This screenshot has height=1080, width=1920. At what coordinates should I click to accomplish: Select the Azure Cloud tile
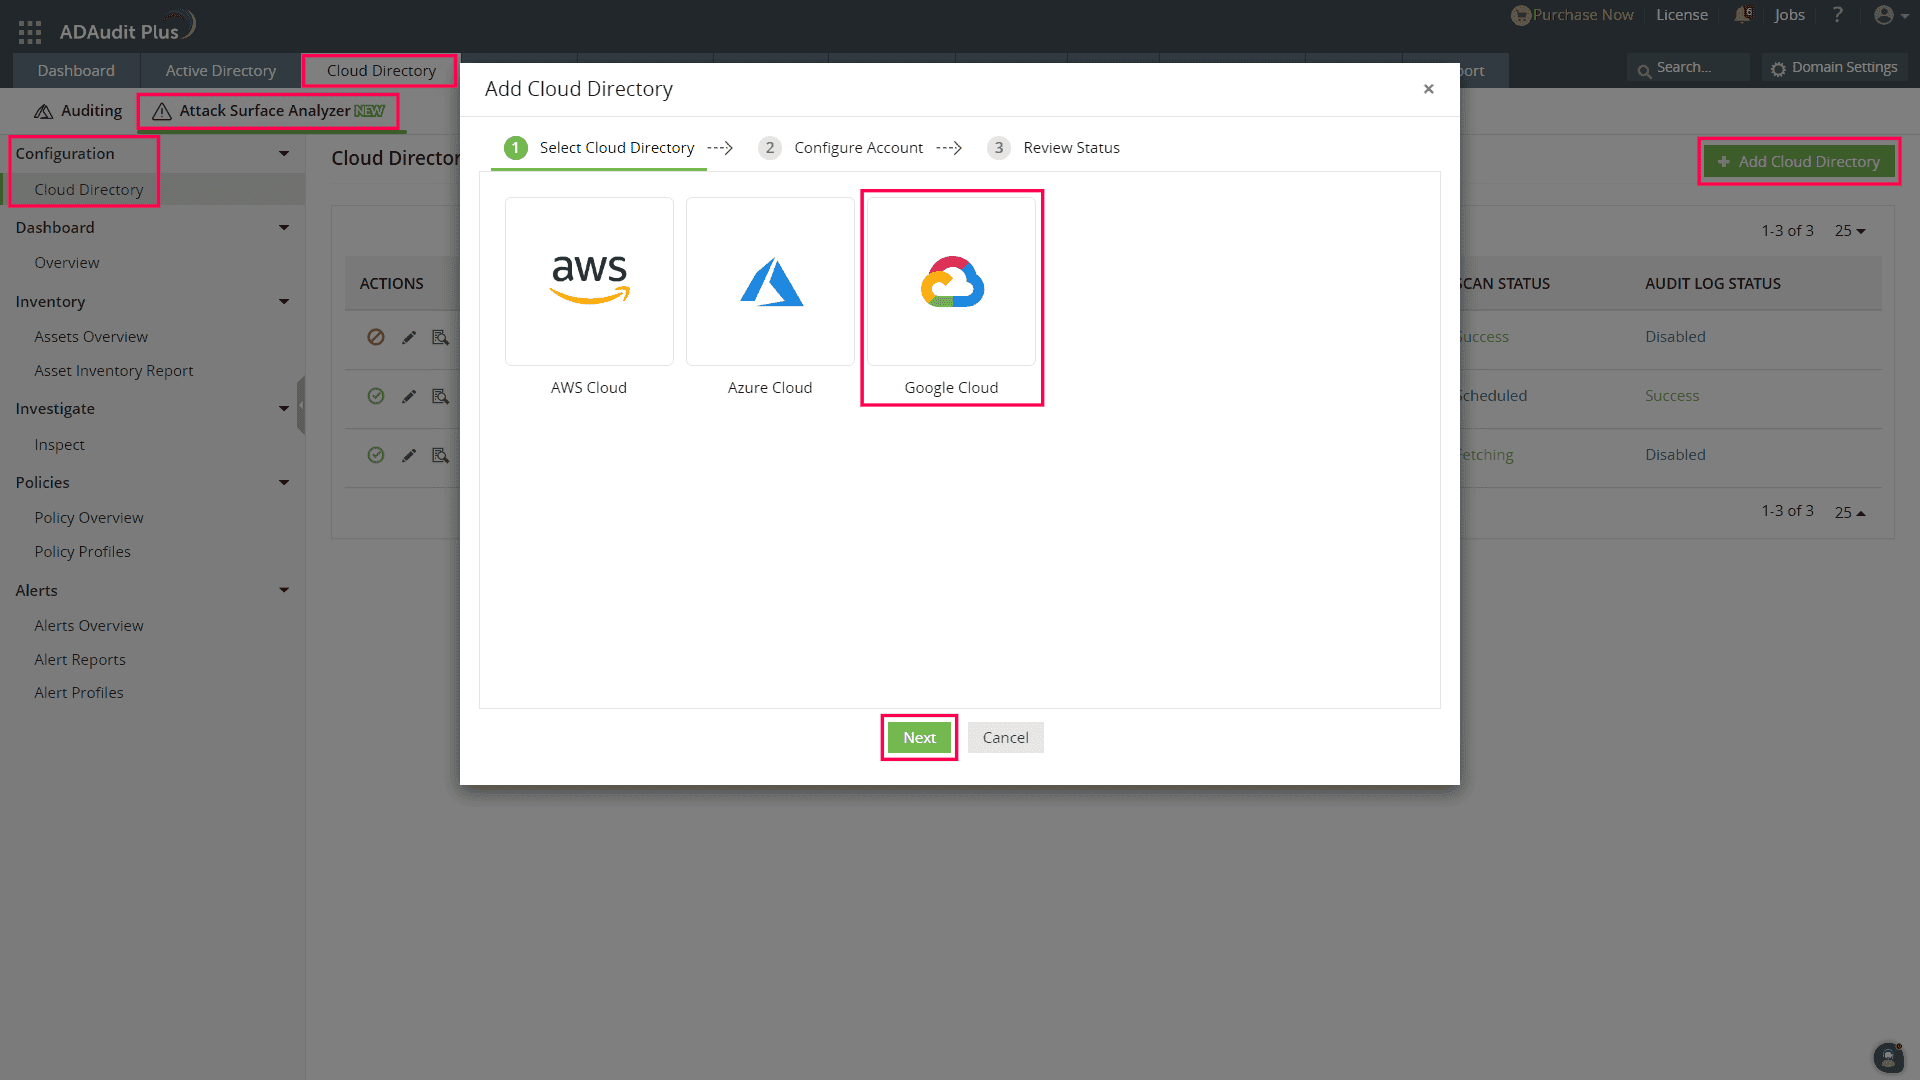pos(770,282)
